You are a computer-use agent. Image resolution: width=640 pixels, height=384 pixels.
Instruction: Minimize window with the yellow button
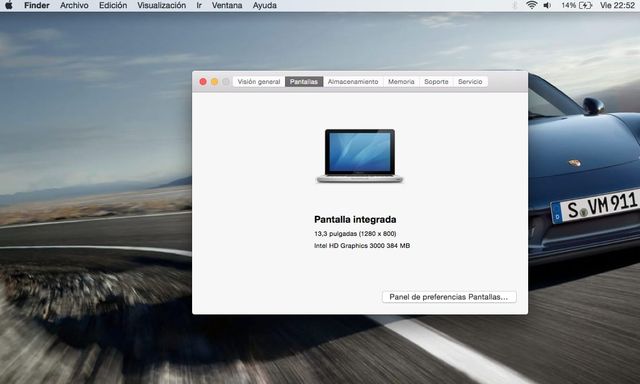[x=214, y=82]
